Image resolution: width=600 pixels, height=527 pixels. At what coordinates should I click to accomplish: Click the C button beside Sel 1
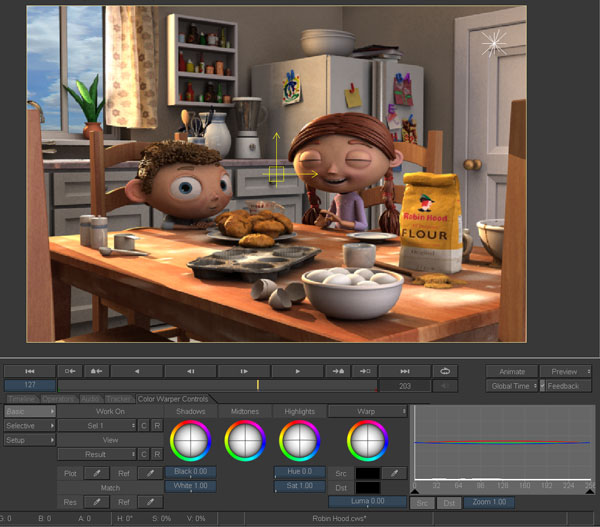[x=143, y=426]
